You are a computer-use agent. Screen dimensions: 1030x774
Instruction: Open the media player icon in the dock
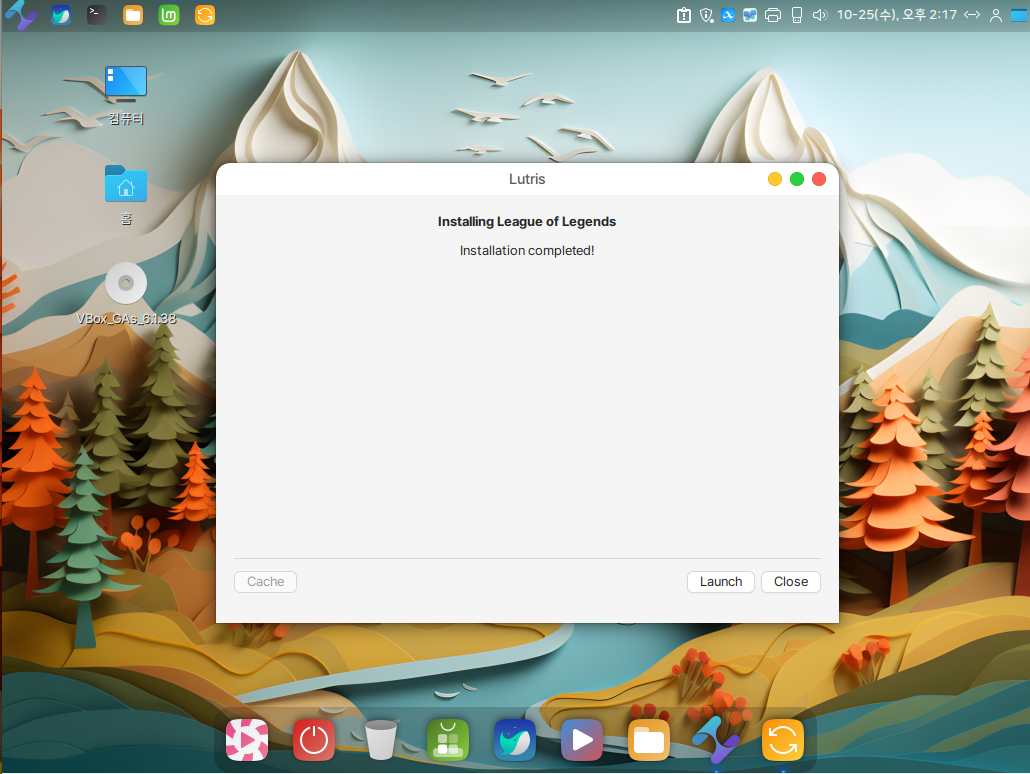(582, 740)
